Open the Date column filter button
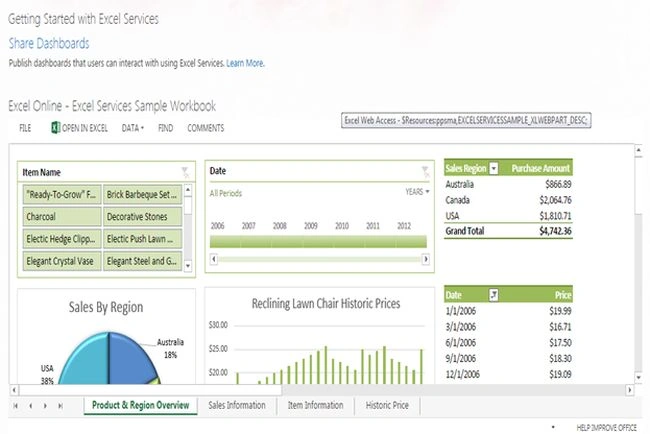 point(493,295)
